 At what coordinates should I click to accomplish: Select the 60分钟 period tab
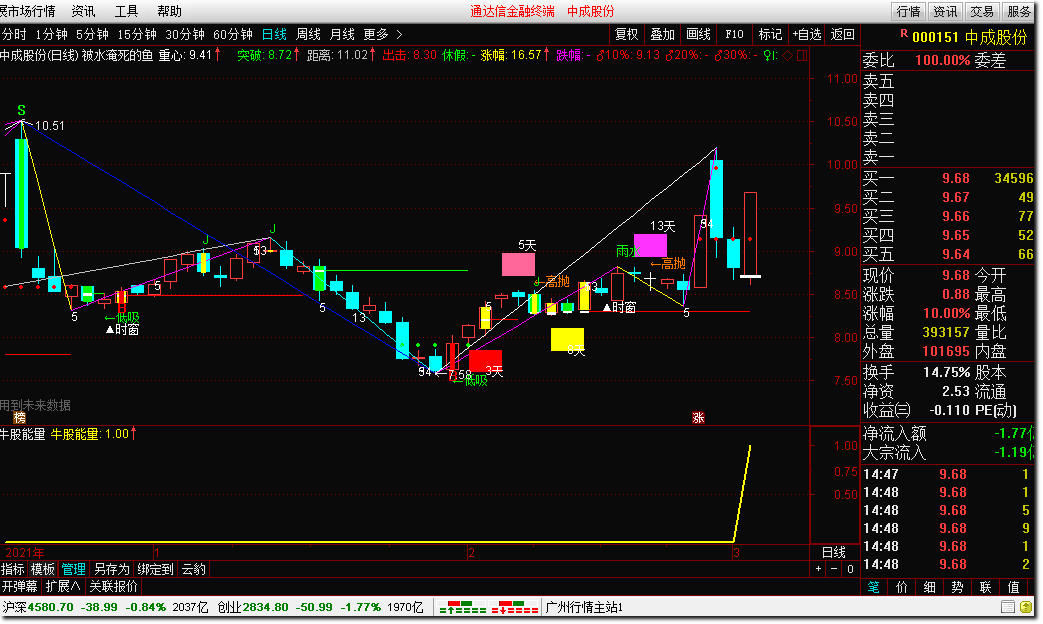pyautogui.click(x=232, y=35)
